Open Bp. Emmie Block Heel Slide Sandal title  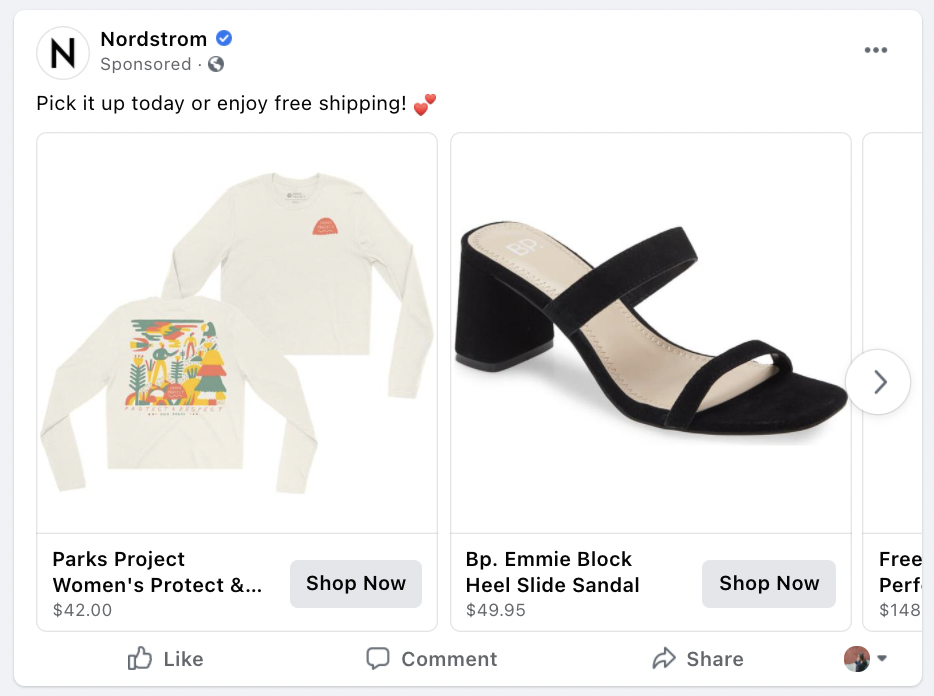pos(553,572)
